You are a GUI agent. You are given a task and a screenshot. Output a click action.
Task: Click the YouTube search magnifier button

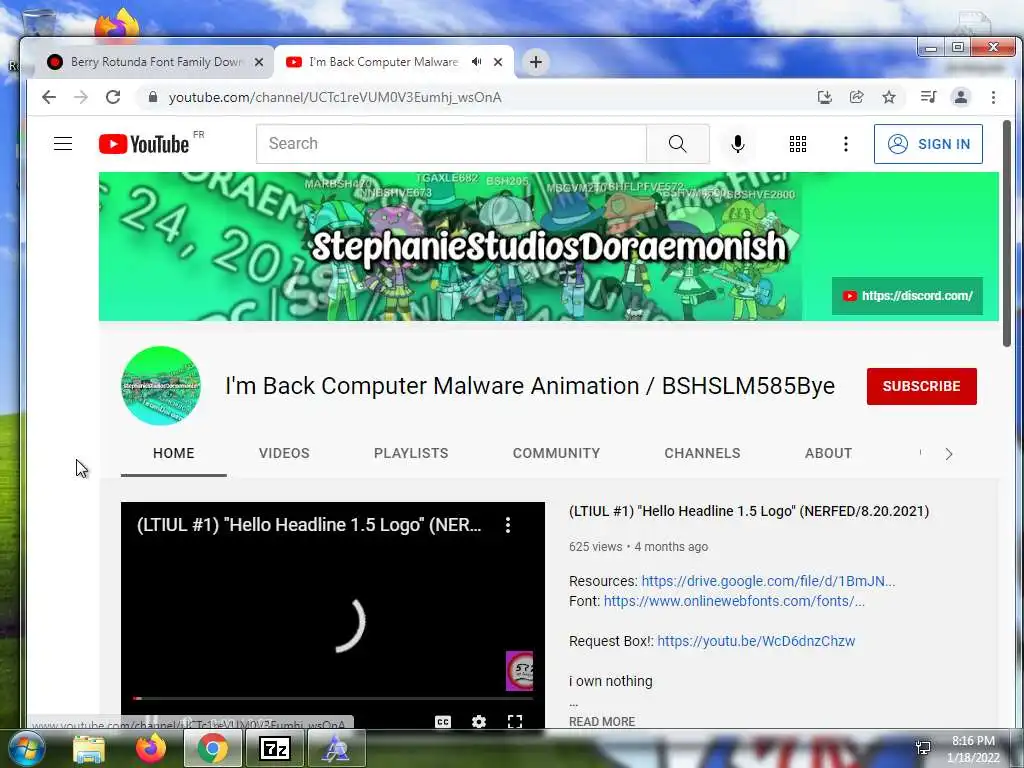click(x=678, y=144)
